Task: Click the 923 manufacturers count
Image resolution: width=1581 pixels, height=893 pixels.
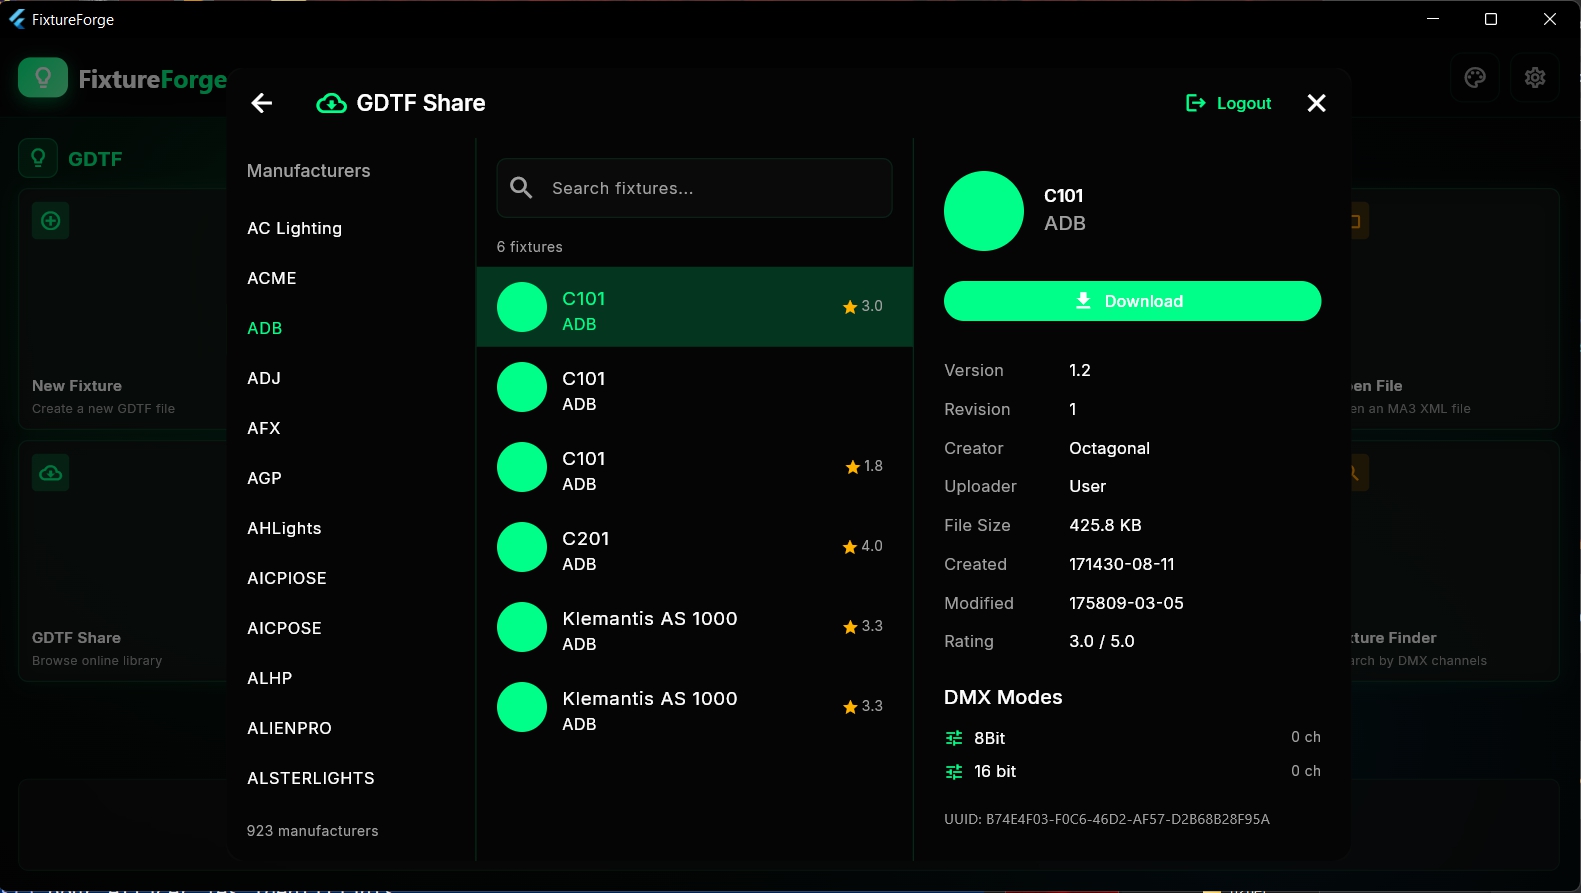Action: coord(313,831)
